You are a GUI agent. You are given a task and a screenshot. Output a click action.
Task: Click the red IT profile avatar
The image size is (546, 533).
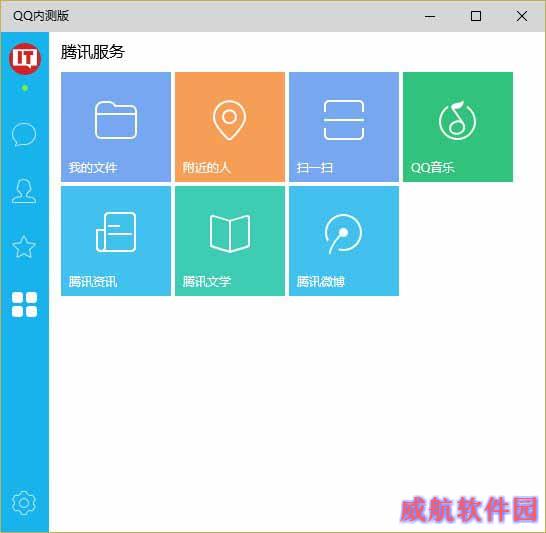click(x=25, y=58)
